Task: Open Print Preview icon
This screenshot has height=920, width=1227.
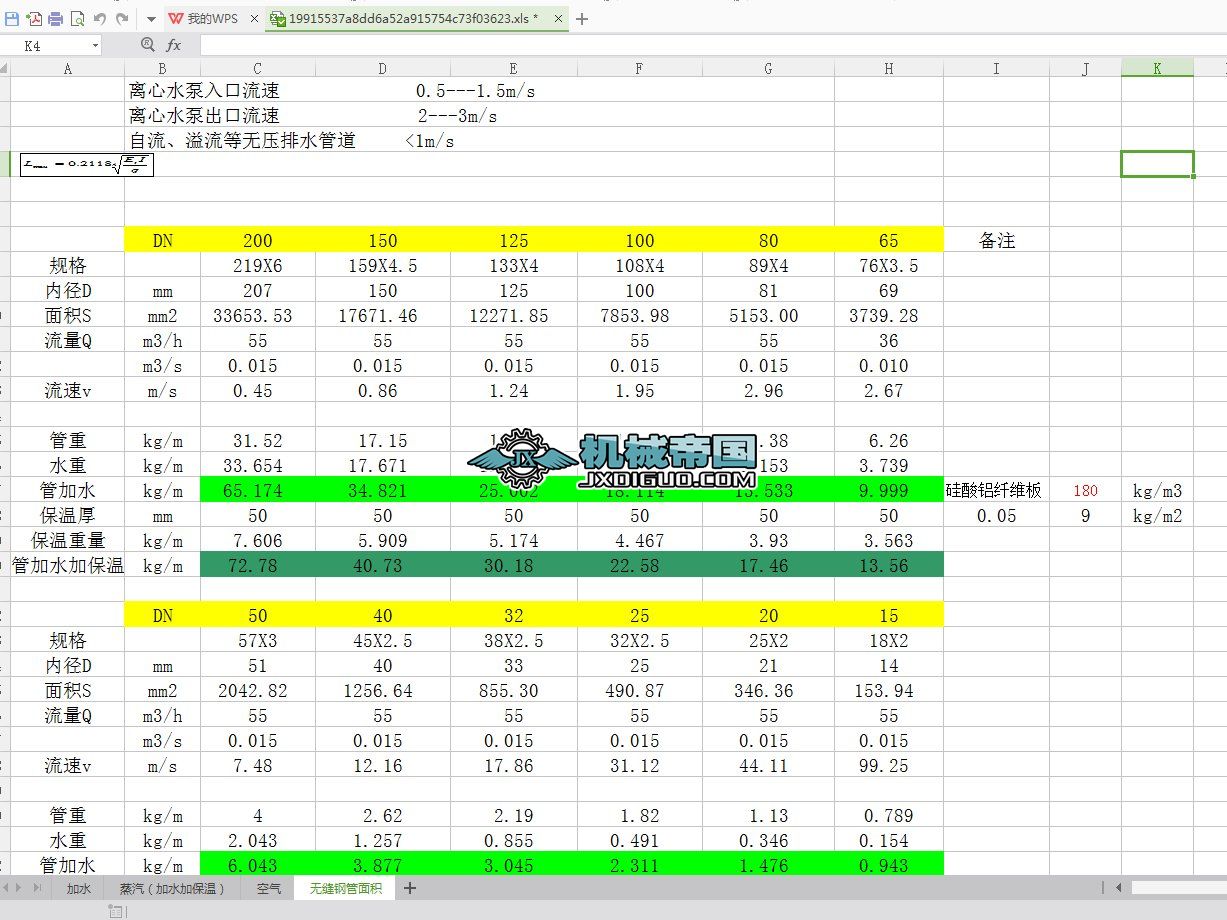Action: coord(78,19)
